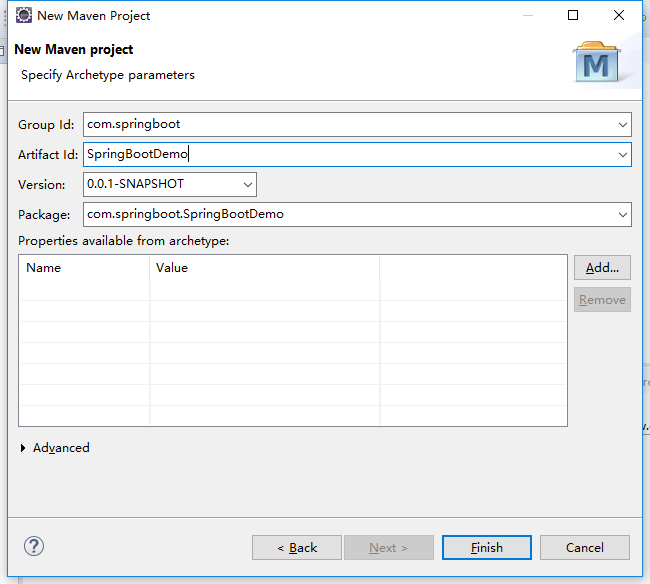Image resolution: width=650 pixels, height=584 pixels.
Task: Expand the Advanced section
Action: click(x=23, y=448)
